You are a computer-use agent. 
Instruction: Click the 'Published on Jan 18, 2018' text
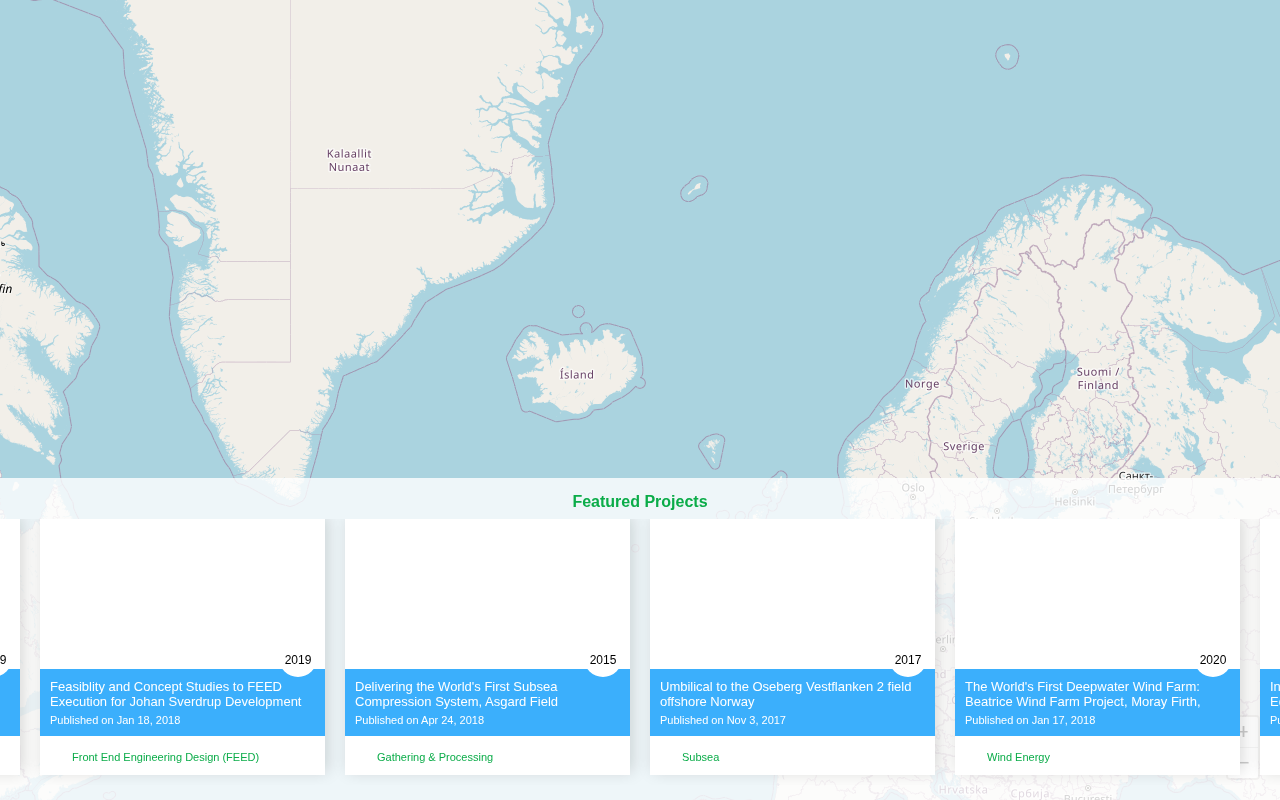tap(115, 720)
